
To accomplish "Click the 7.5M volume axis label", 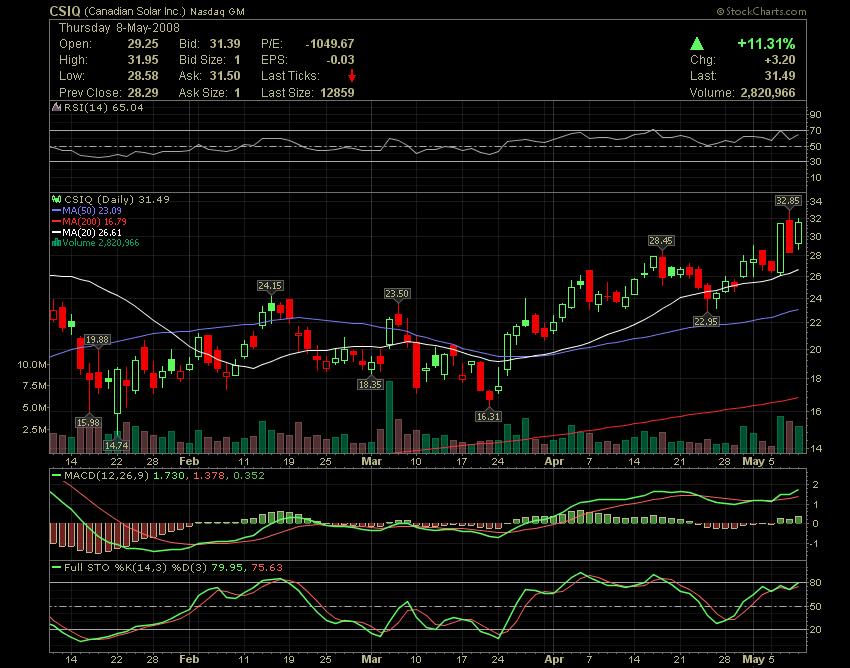I will point(34,386).
